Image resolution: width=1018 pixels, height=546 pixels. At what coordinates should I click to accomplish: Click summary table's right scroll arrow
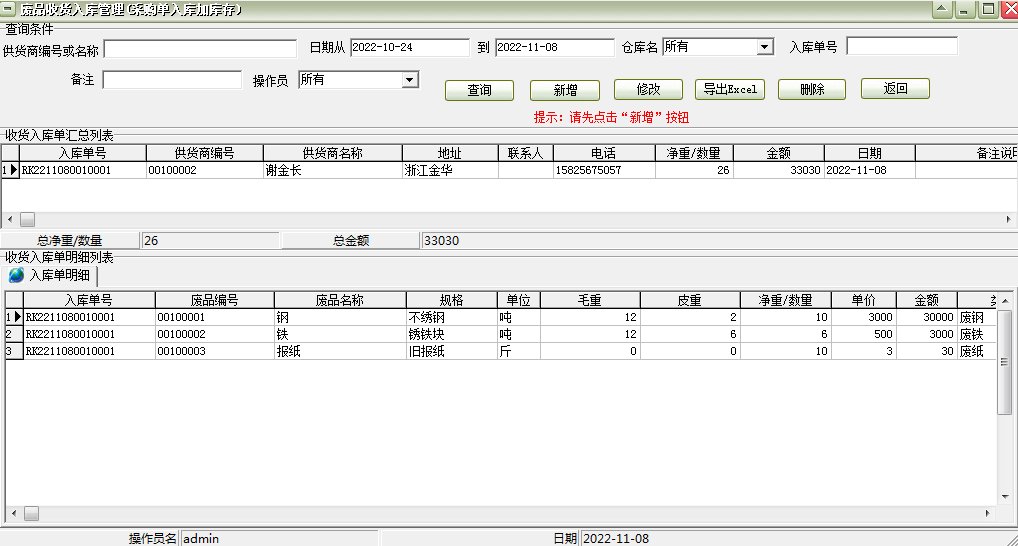[x=1008, y=219]
